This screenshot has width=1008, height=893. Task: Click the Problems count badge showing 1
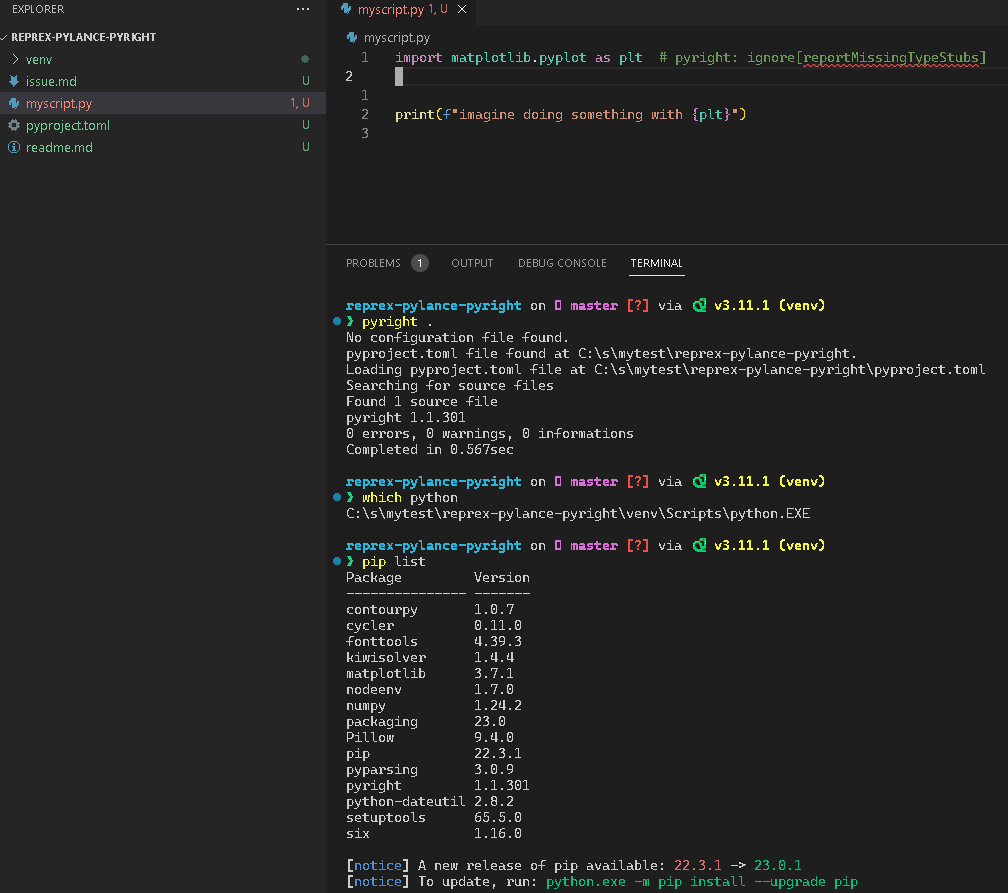(x=420, y=263)
